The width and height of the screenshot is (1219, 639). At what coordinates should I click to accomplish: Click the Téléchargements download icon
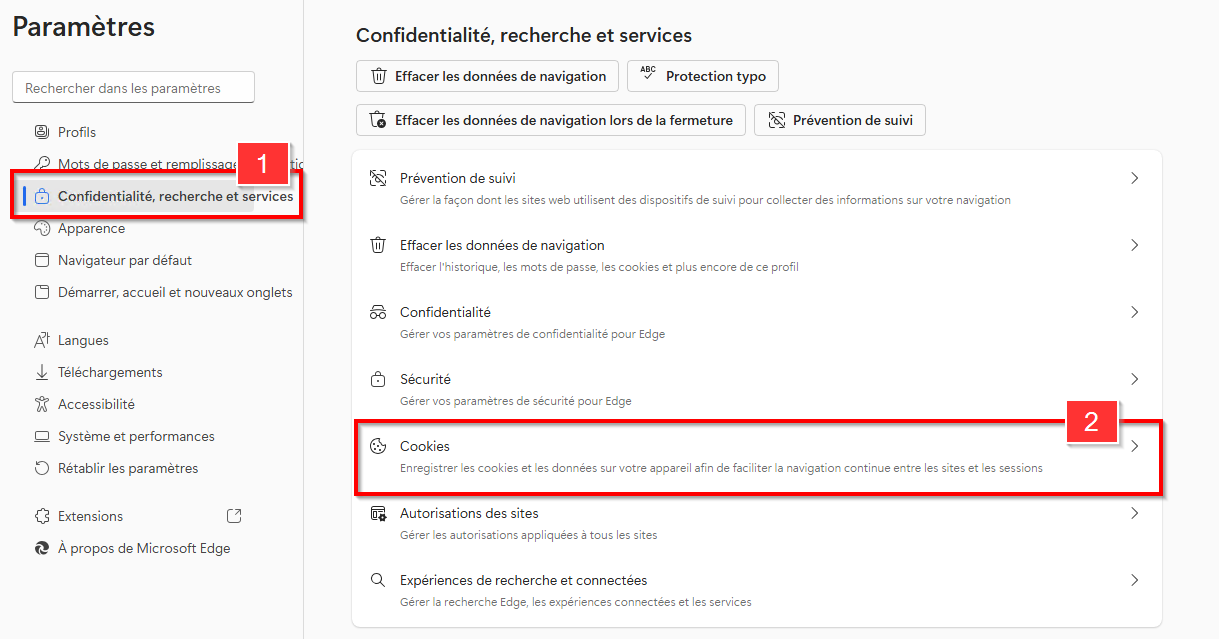[42, 372]
